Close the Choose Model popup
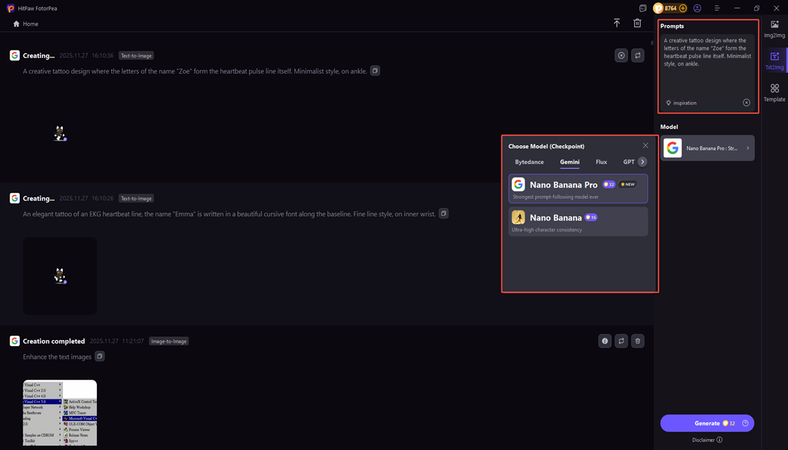This screenshot has height=450, width=788. [x=645, y=146]
